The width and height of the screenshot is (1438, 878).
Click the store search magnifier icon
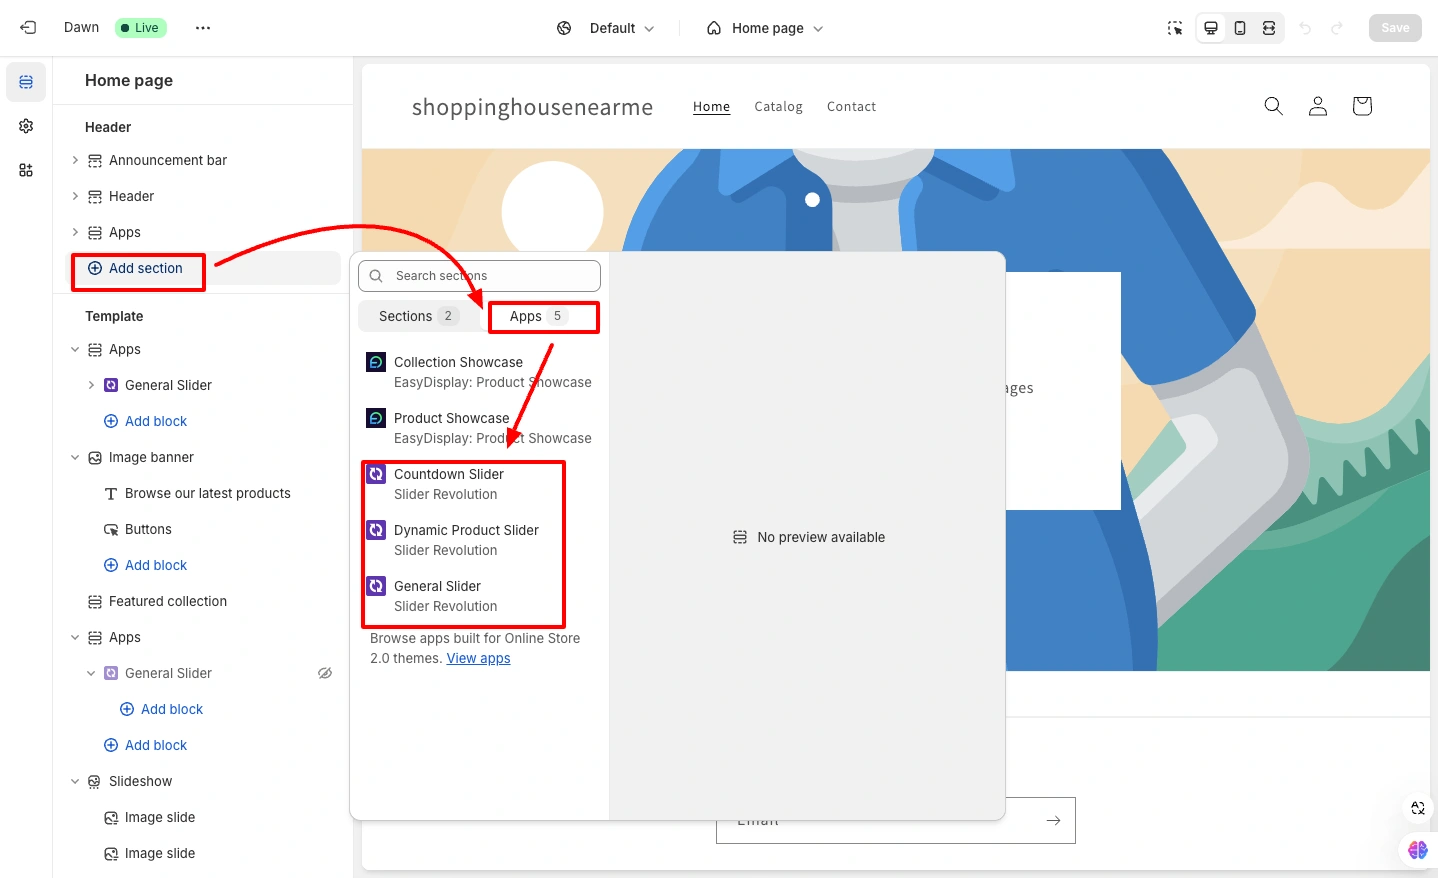1273,106
